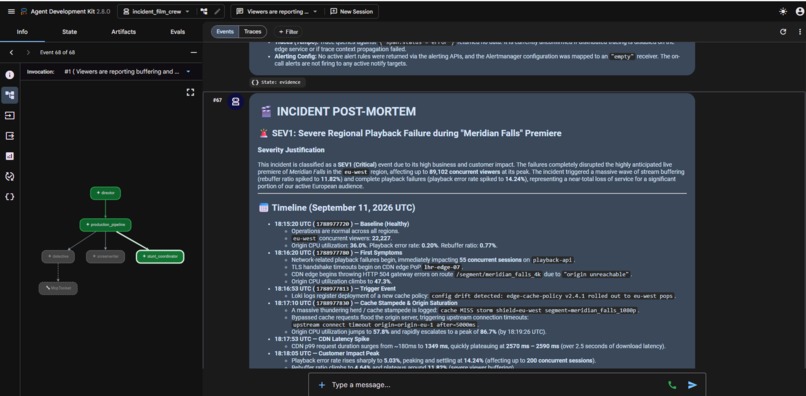Collapse the event details panel with the minus icon

point(193,52)
